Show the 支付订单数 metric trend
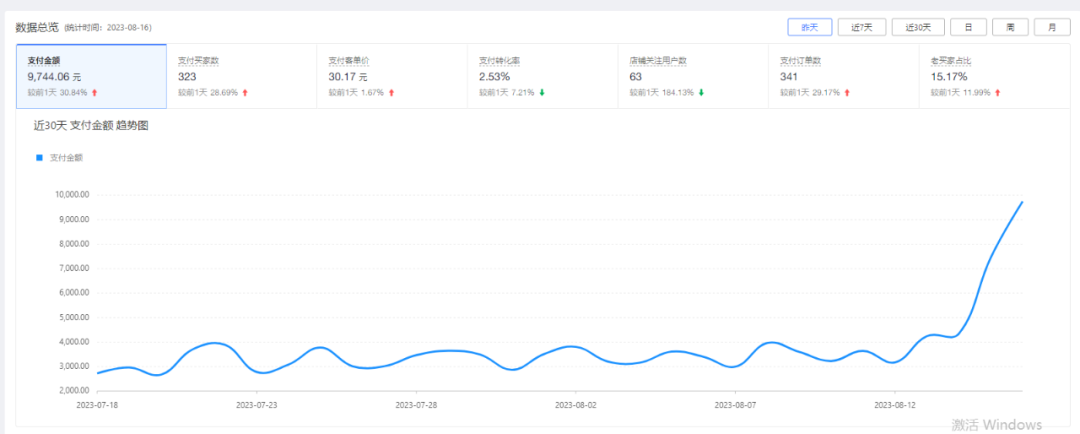The image size is (1080, 434). (x=843, y=76)
